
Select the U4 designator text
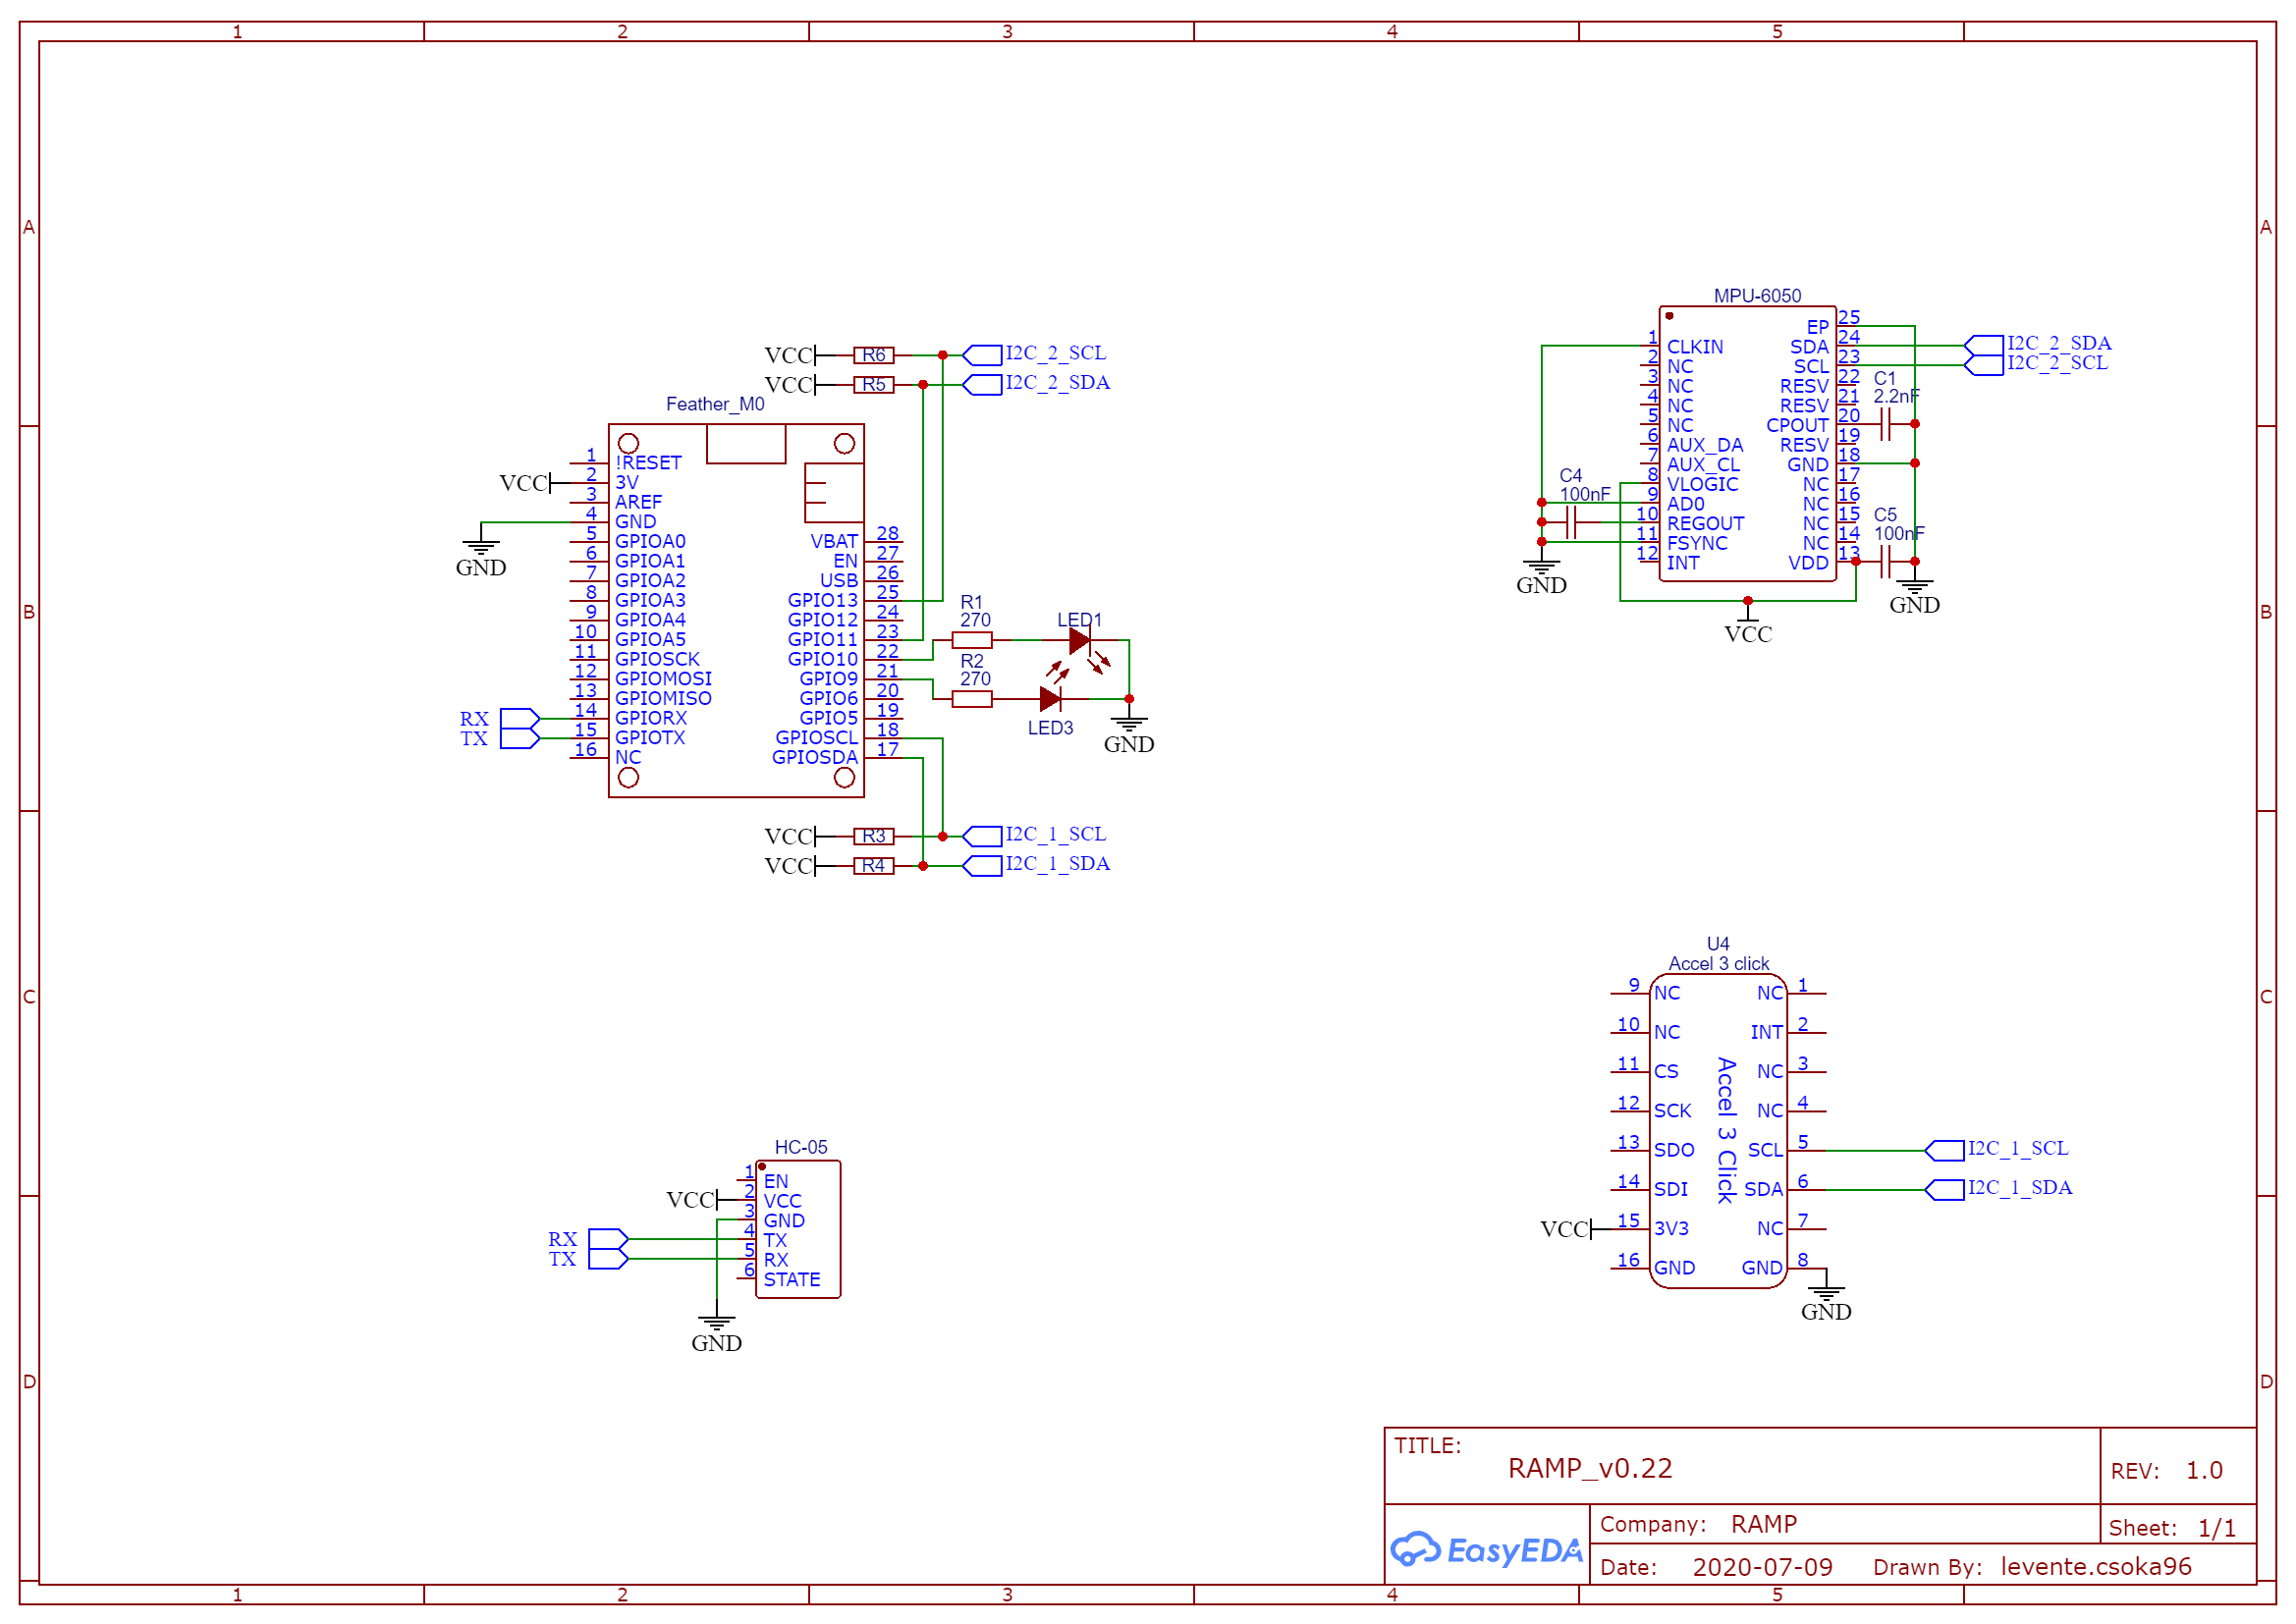[x=1718, y=944]
